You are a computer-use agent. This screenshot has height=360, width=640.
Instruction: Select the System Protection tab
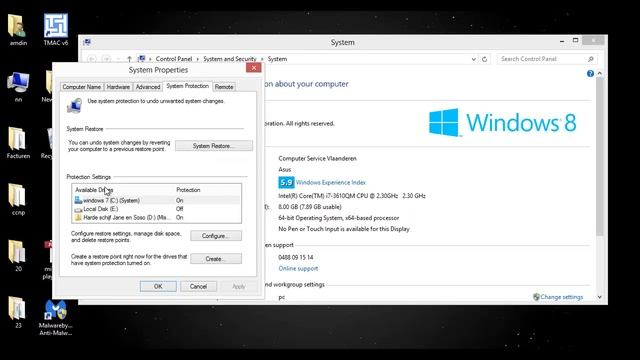tap(187, 86)
